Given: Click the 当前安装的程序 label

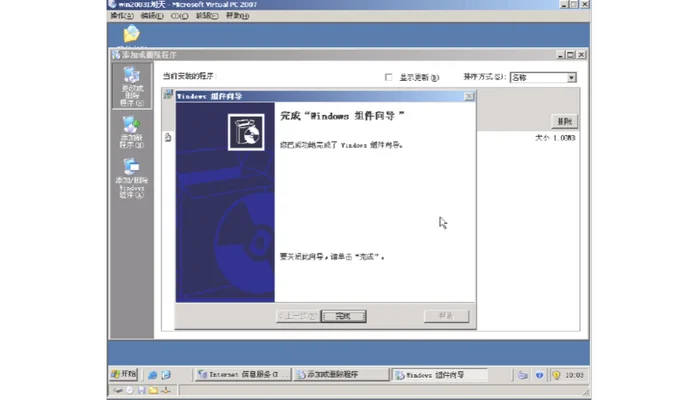Looking at the screenshot, I should (189, 76).
